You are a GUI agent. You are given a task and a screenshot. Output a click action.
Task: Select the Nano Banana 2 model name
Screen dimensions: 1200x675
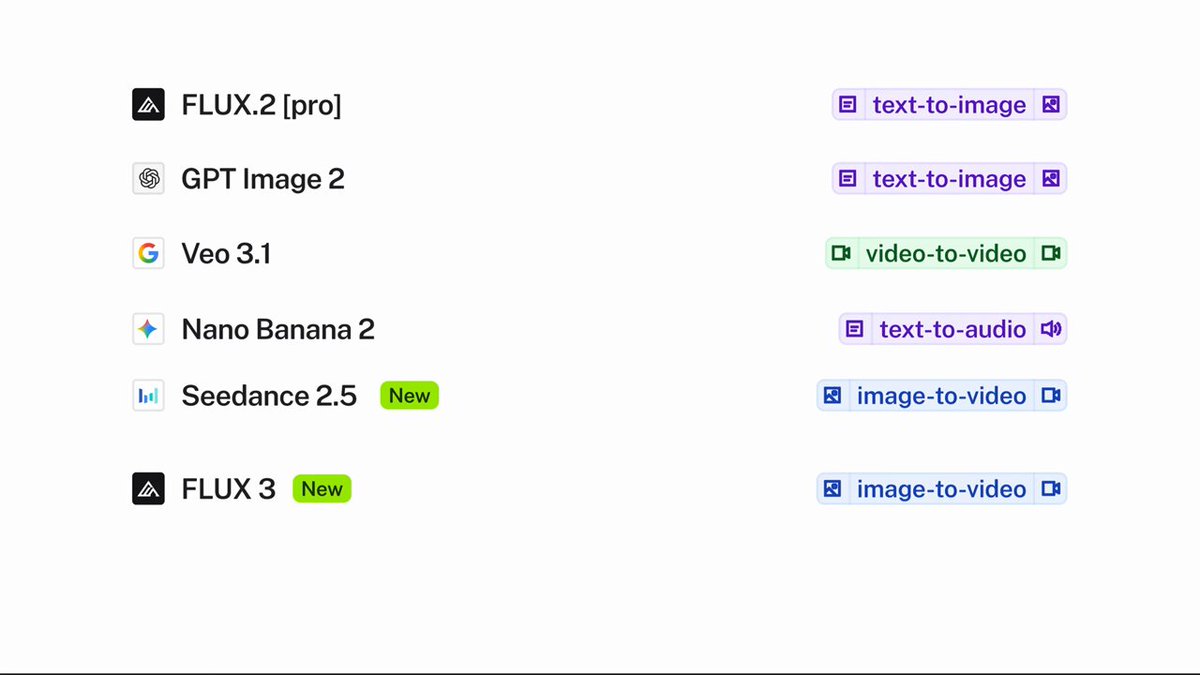coord(278,329)
